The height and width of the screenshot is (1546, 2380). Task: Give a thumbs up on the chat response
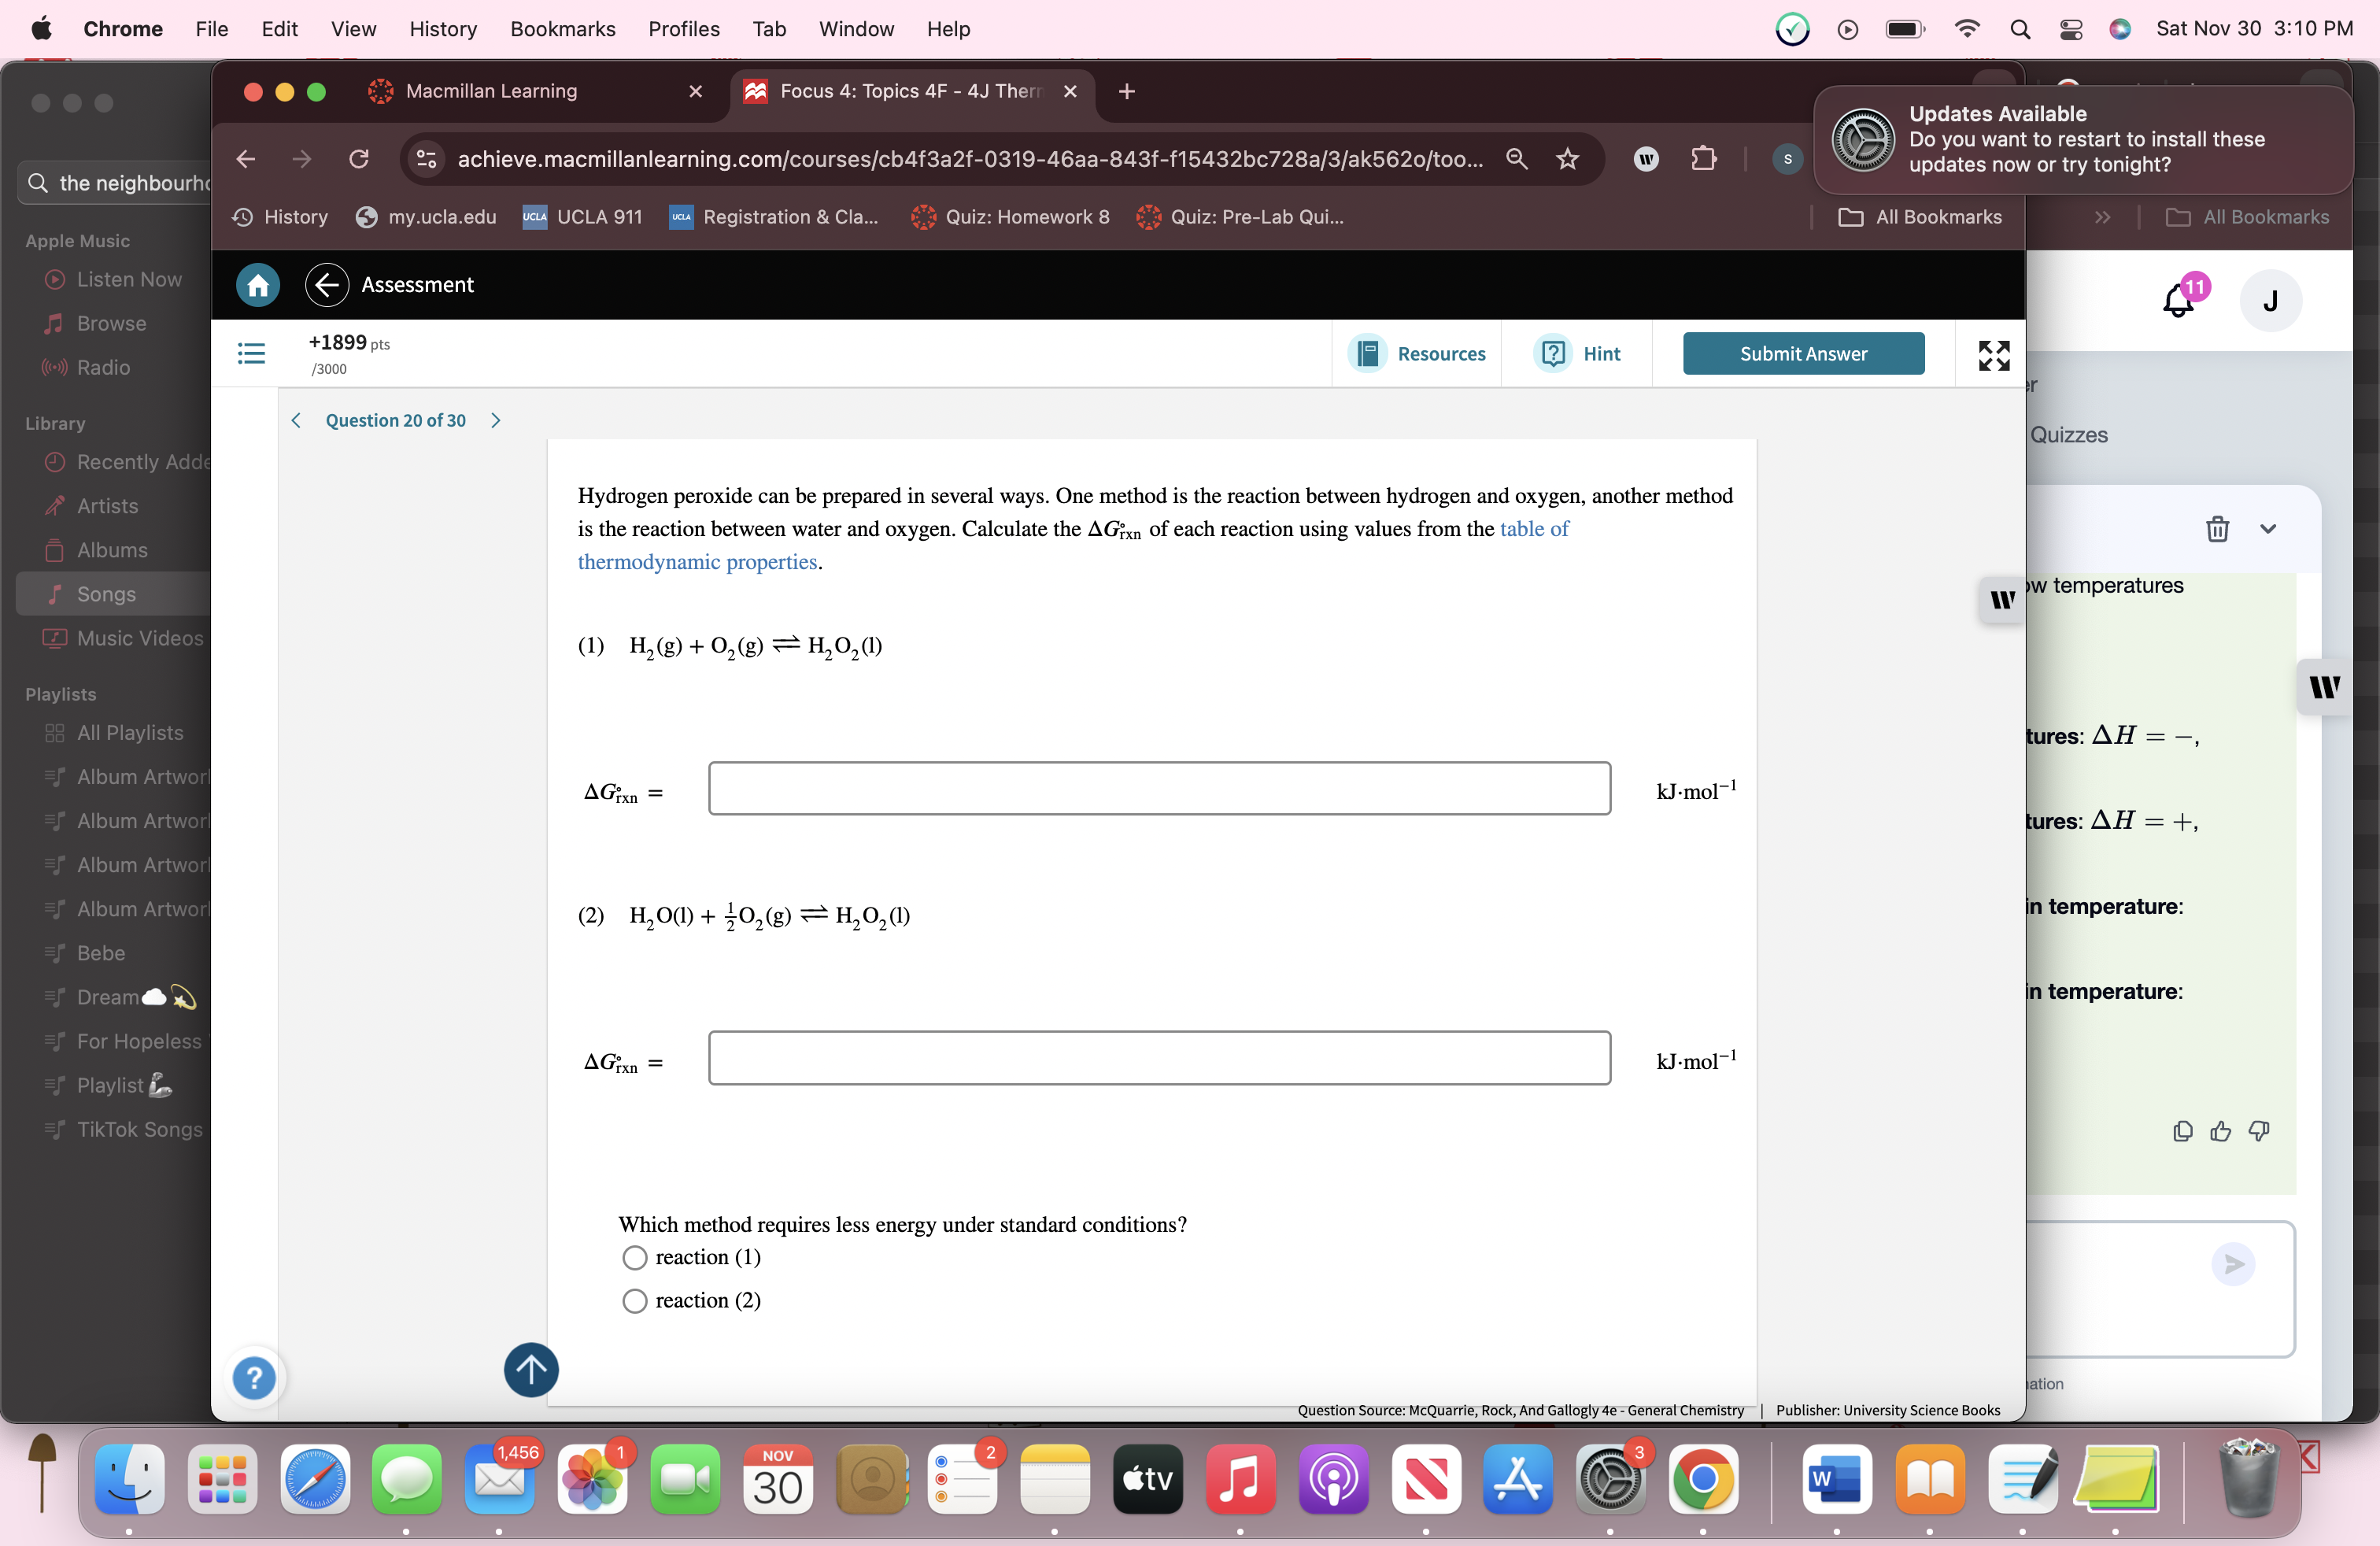click(2221, 1131)
